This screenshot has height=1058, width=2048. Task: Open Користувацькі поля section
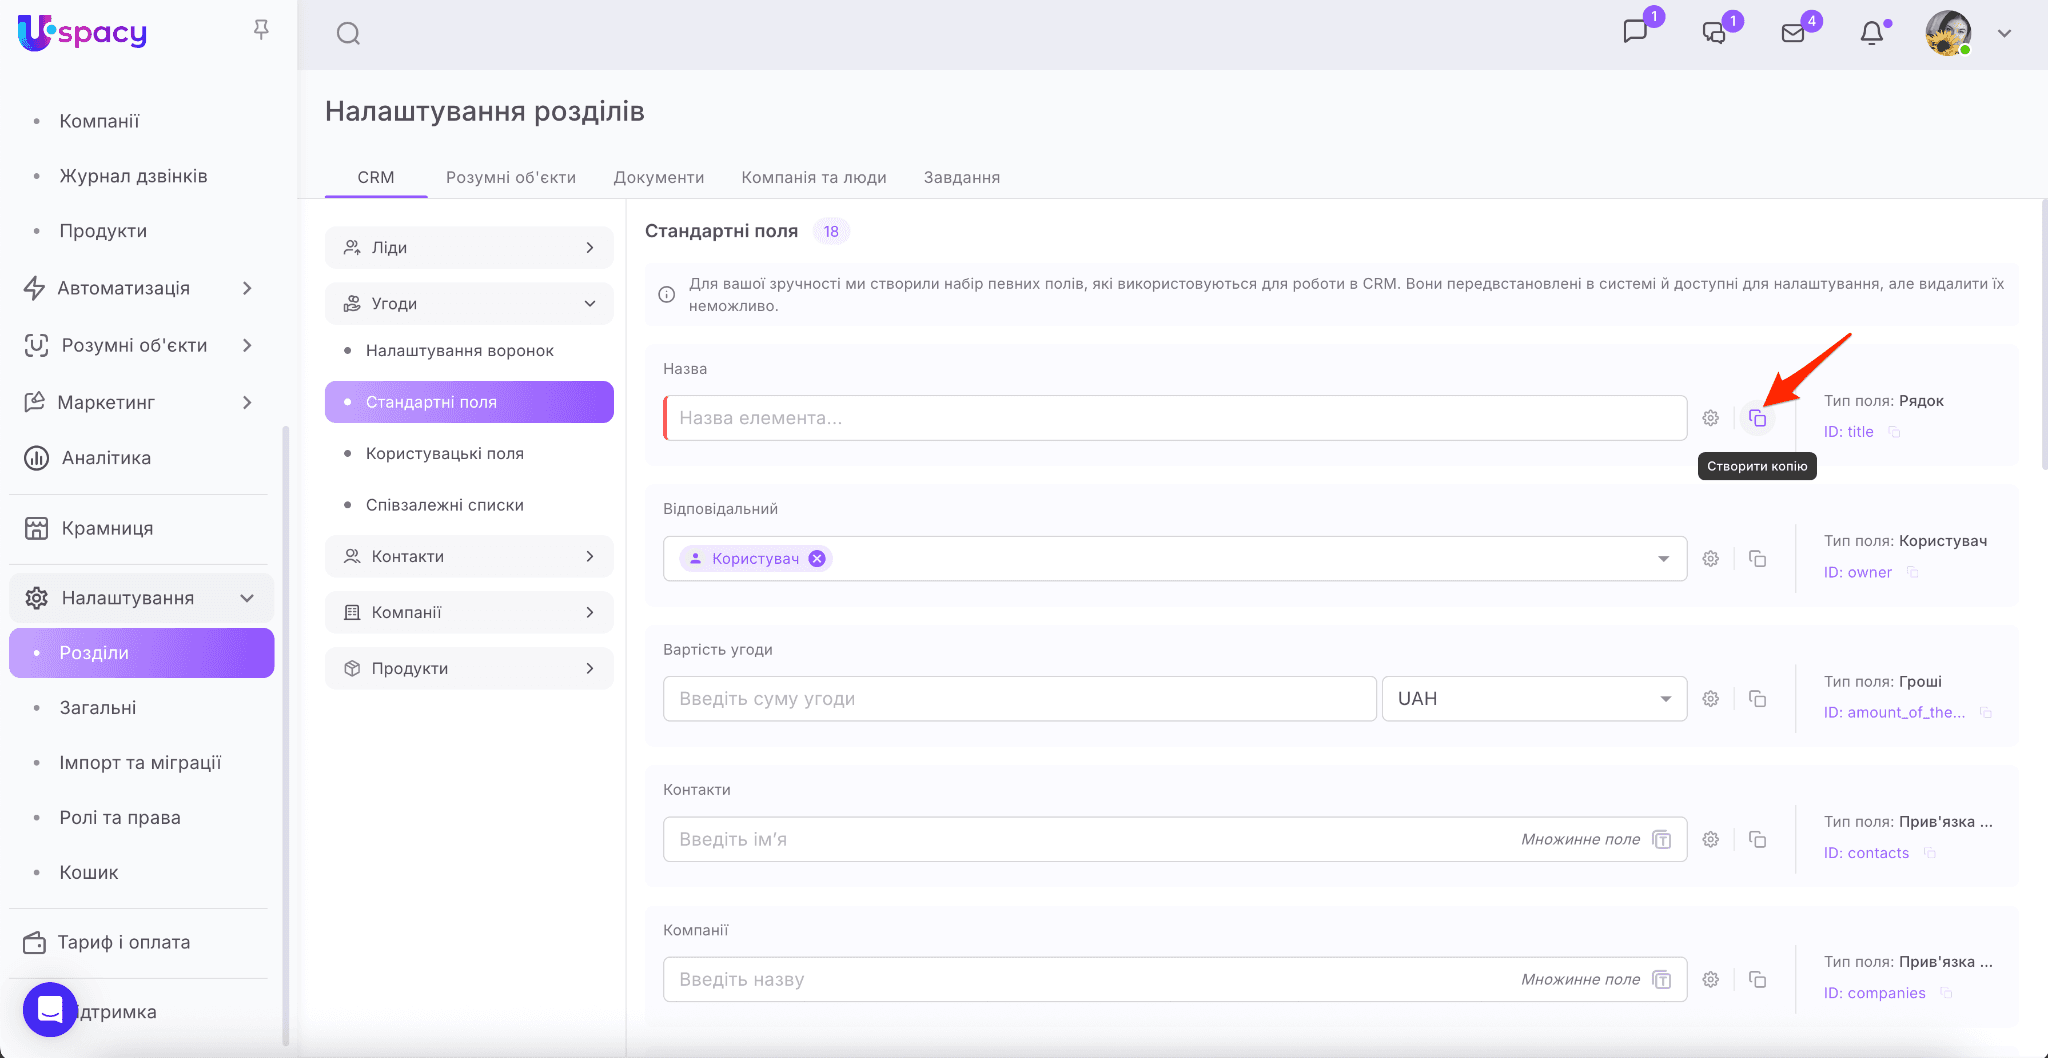tap(444, 453)
